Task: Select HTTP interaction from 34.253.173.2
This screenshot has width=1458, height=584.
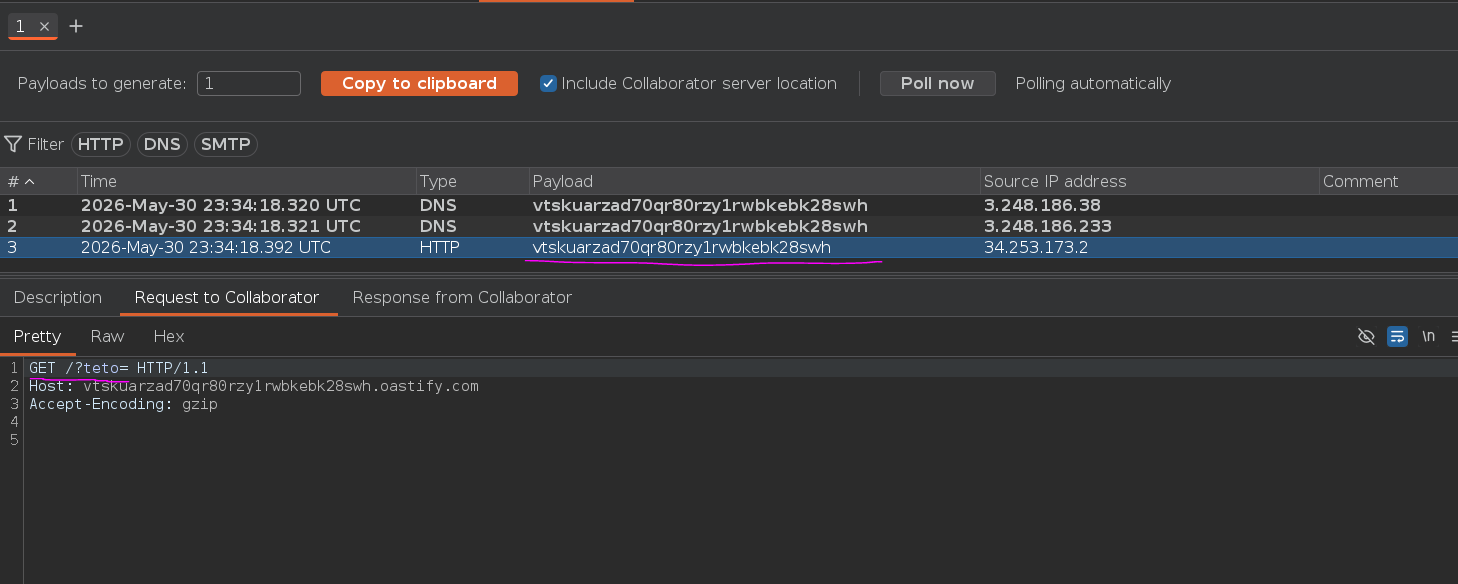Action: (729, 247)
